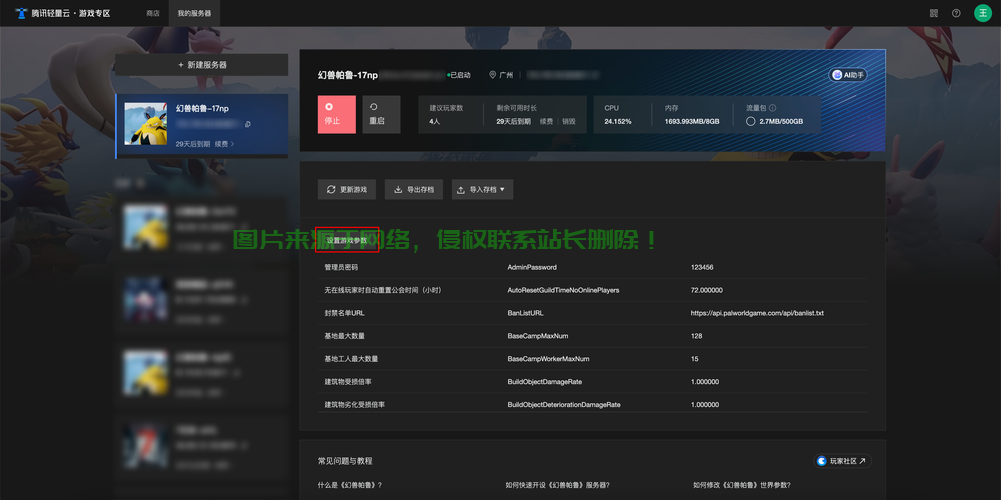Click the 流量包 usage ring indicator
Viewport: 1001px width, 500px height.
pyautogui.click(x=751, y=121)
